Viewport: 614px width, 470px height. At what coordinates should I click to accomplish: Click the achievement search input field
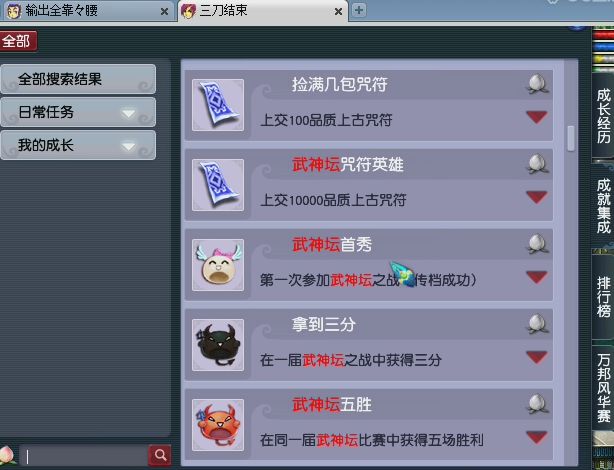click(x=83, y=456)
